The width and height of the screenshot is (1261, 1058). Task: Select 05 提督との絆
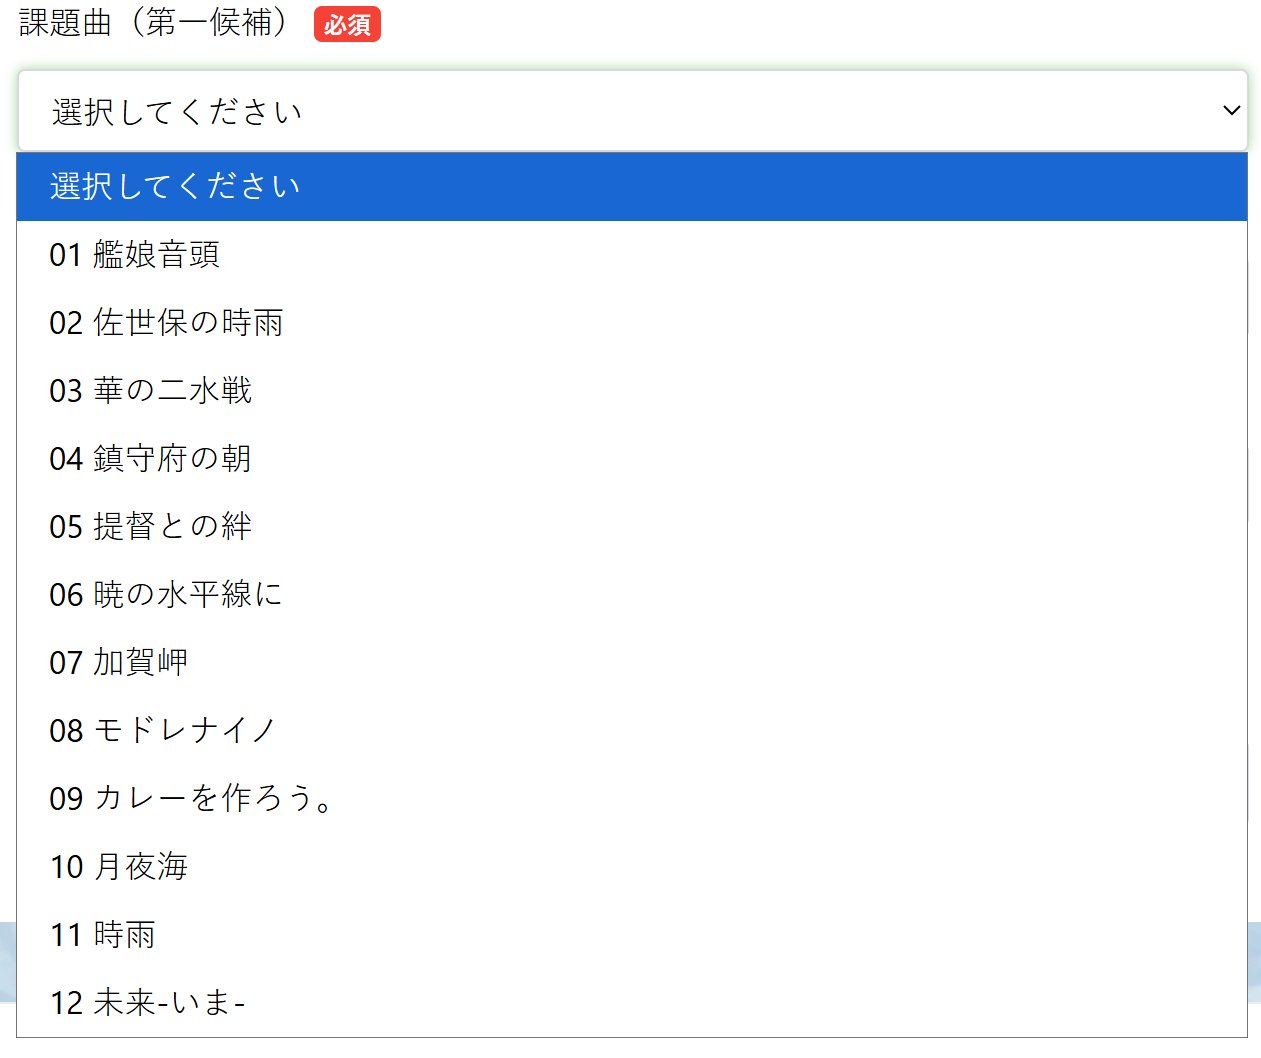151,527
